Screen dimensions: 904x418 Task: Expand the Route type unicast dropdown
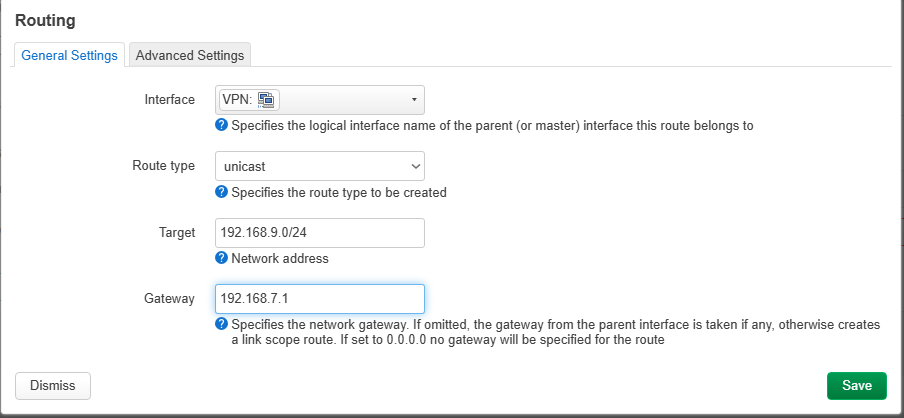click(x=310, y=166)
